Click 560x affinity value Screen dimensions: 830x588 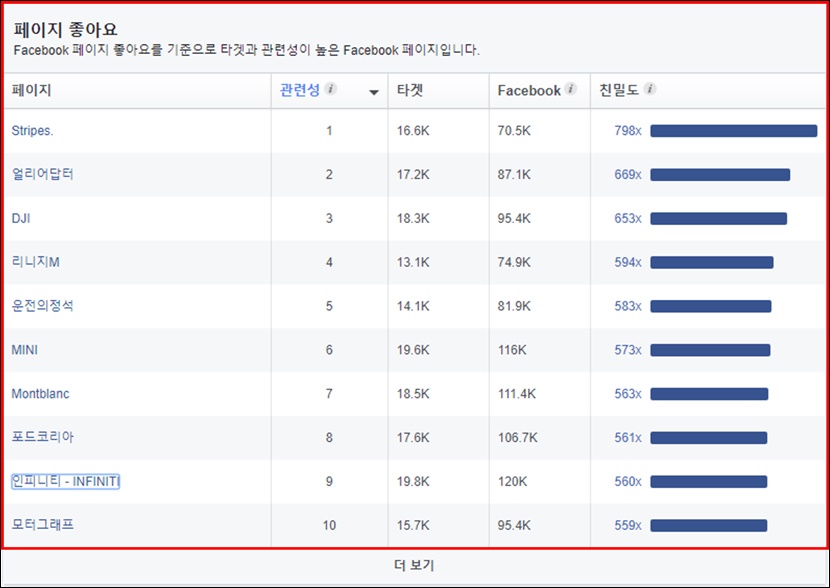coord(628,482)
